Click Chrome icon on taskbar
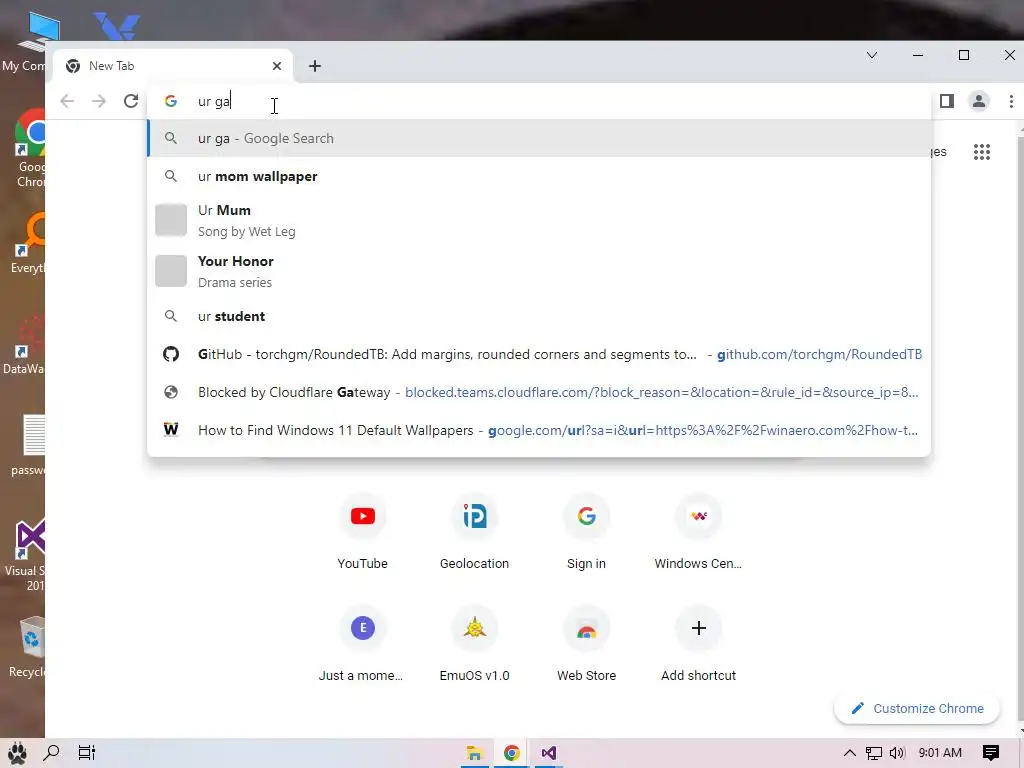 (x=511, y=753)
